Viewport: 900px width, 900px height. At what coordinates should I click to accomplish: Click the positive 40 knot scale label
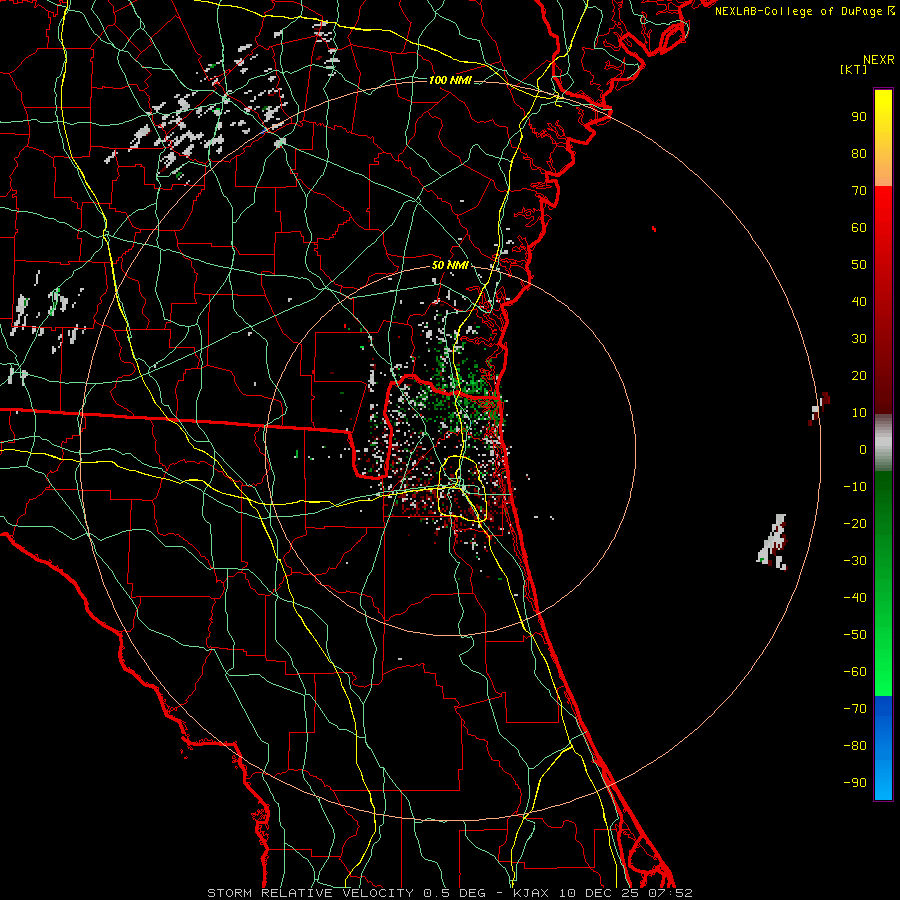pos(859,301)
